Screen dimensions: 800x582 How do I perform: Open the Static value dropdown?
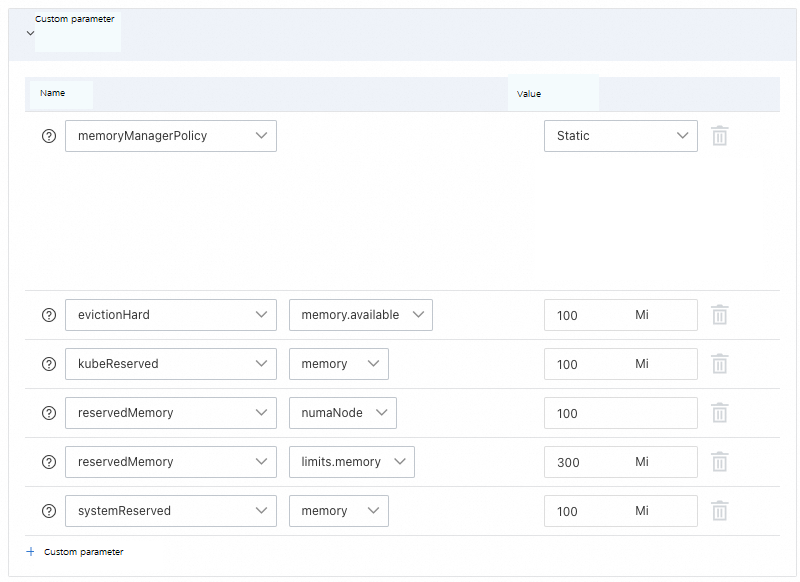pyautogui.click(x=620, y=136)
